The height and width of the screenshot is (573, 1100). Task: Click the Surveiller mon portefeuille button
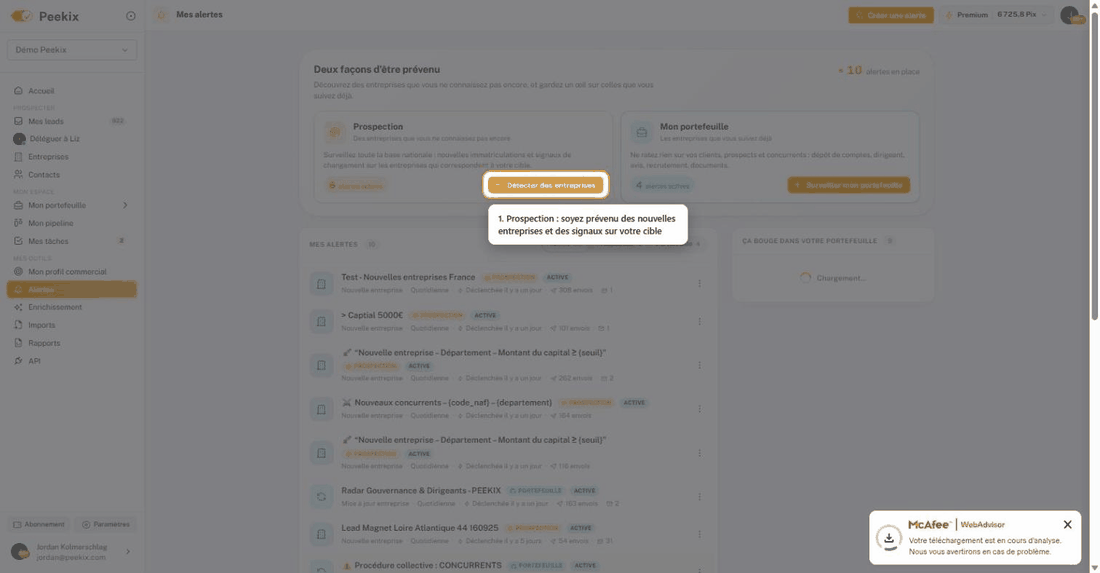tap(849, 185)
